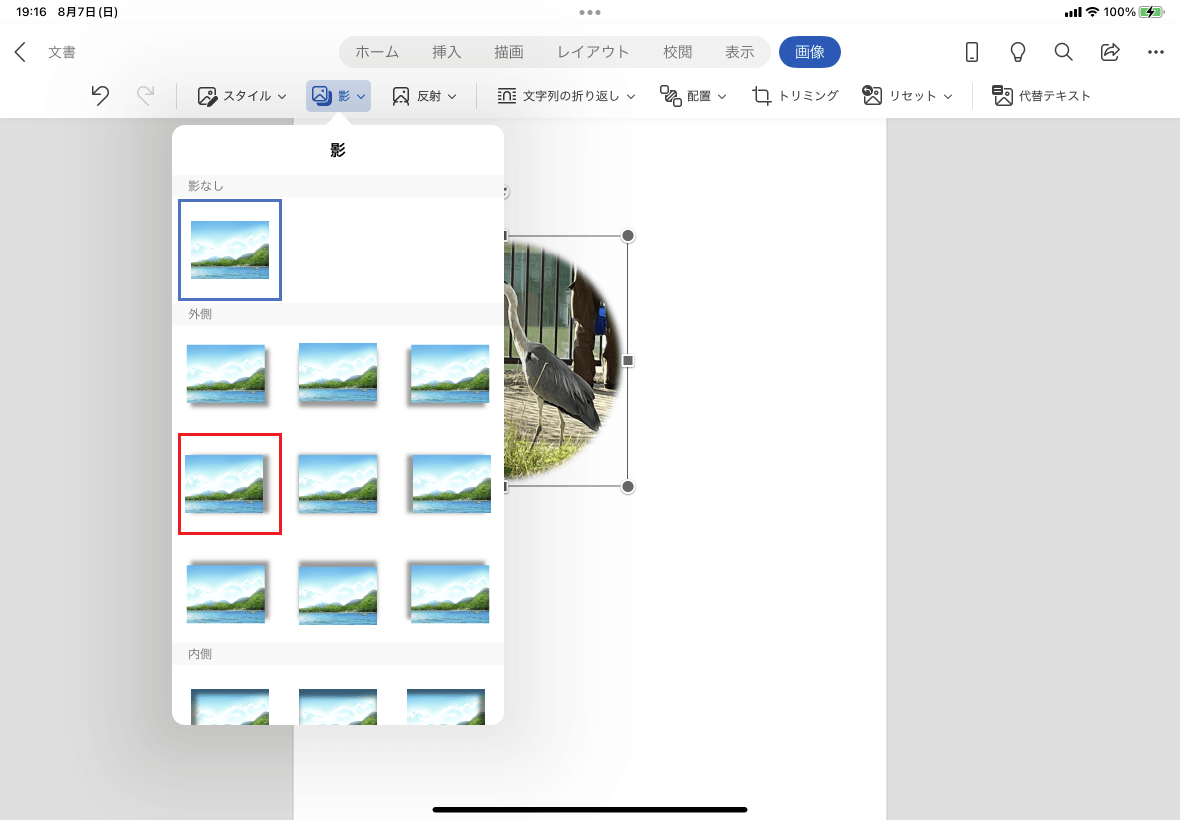Open the スタイル picture styles dropdown
Screen dimensions: 1180x820
(x=242, y=96)
